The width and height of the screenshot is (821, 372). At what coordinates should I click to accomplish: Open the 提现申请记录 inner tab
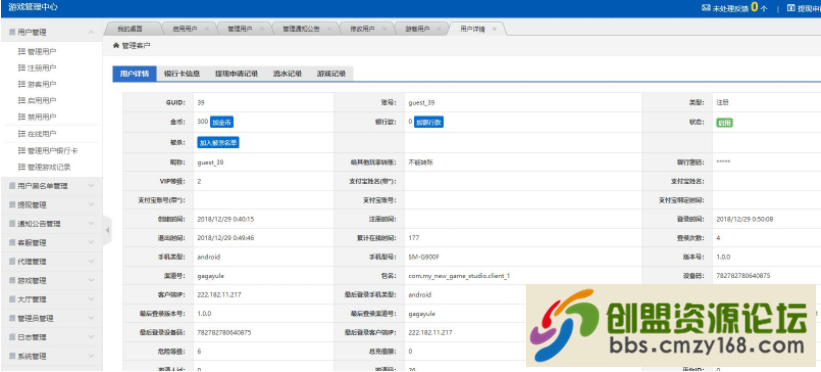[x=236, y=74]
